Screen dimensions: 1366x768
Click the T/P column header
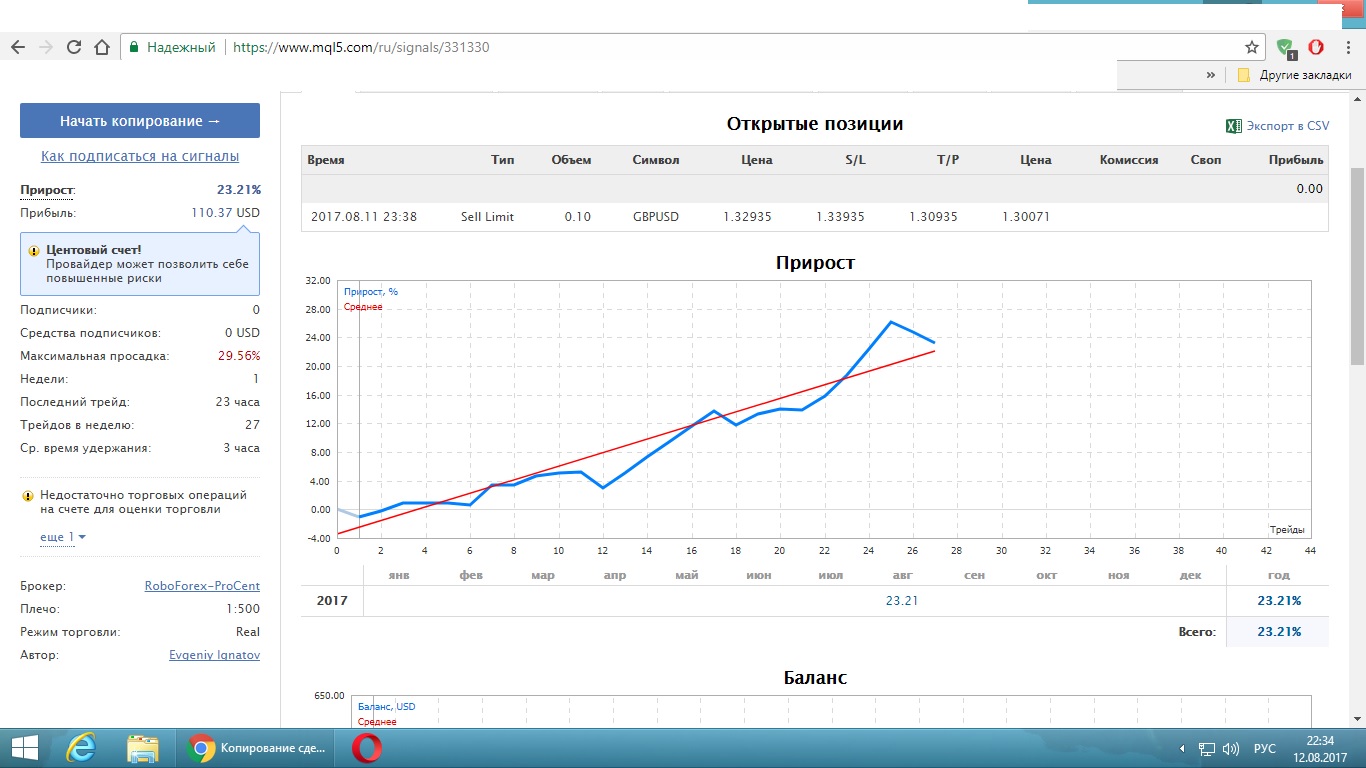point(948,160)
